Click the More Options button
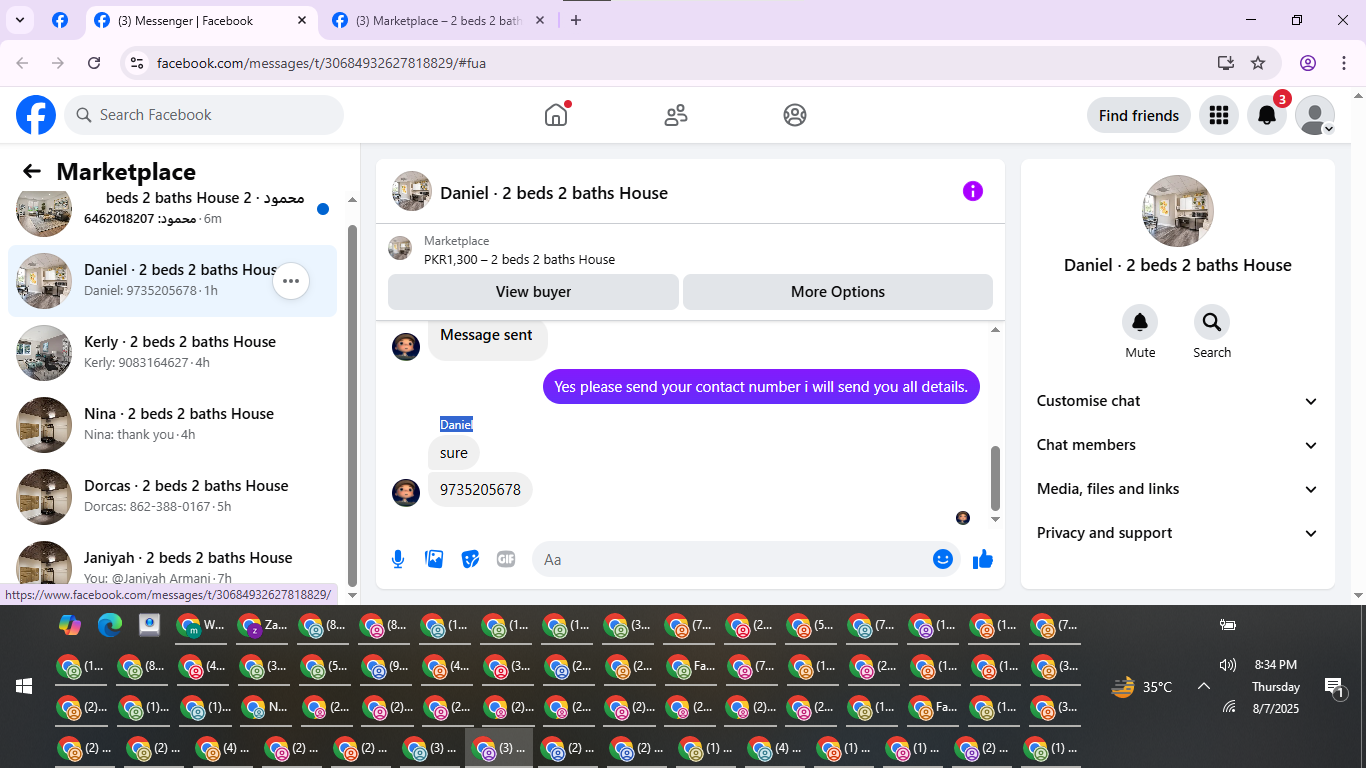This screenshot has height=768, width=1366. tap(838, 292)
